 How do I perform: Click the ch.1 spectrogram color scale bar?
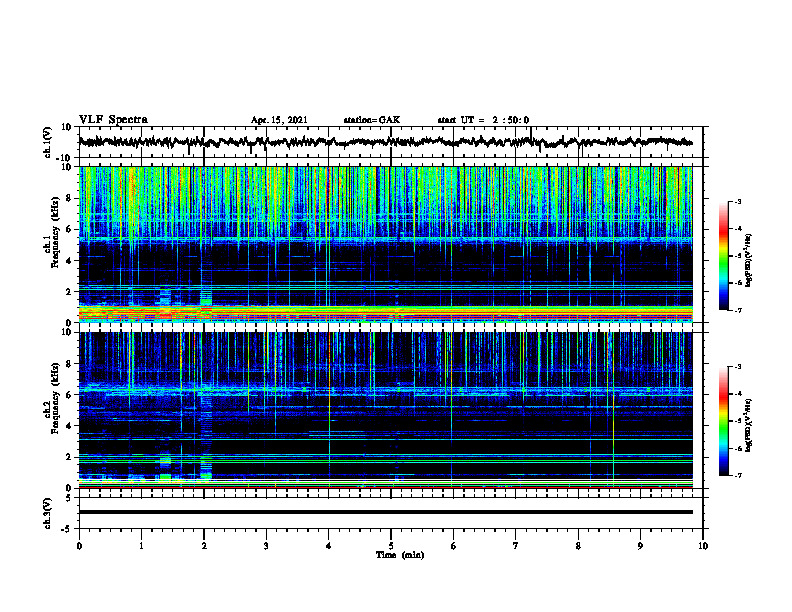pyautogui.click(x=723, y=256)
